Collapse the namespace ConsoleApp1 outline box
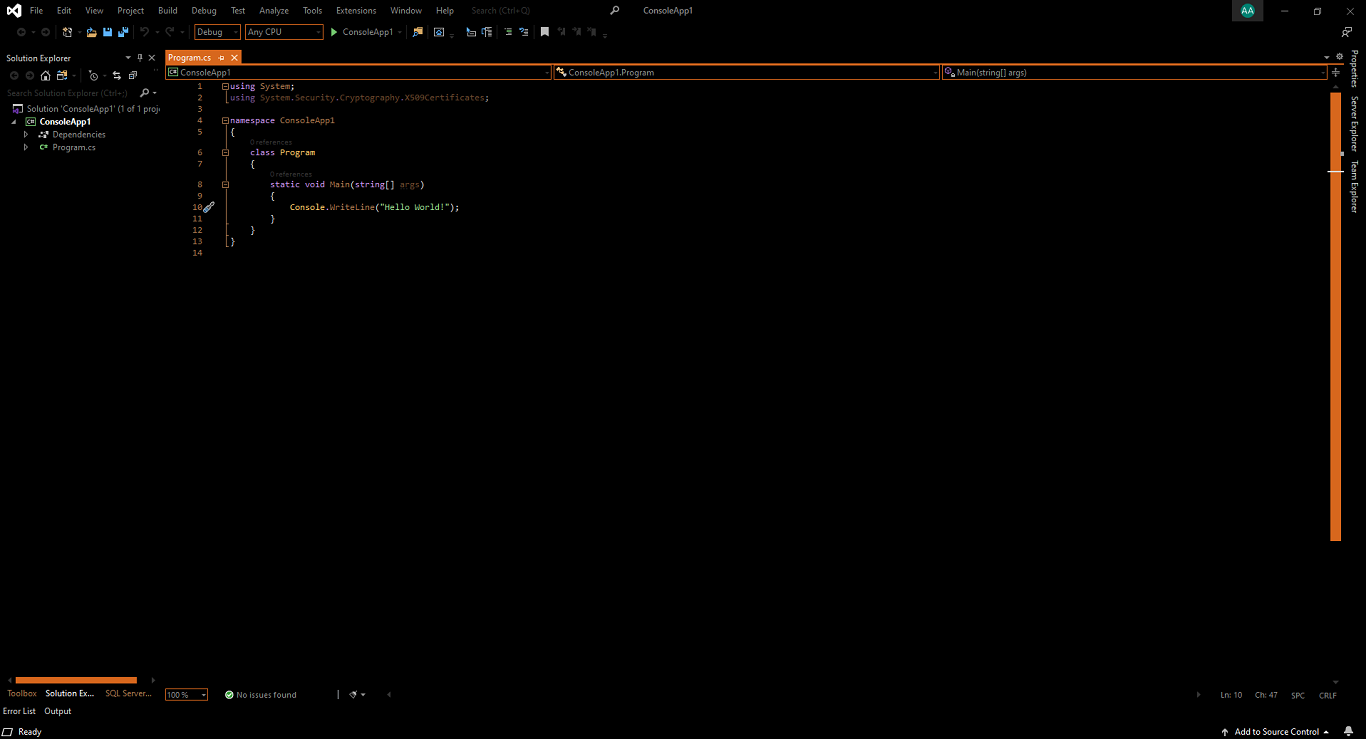 [x=225, y=120]
